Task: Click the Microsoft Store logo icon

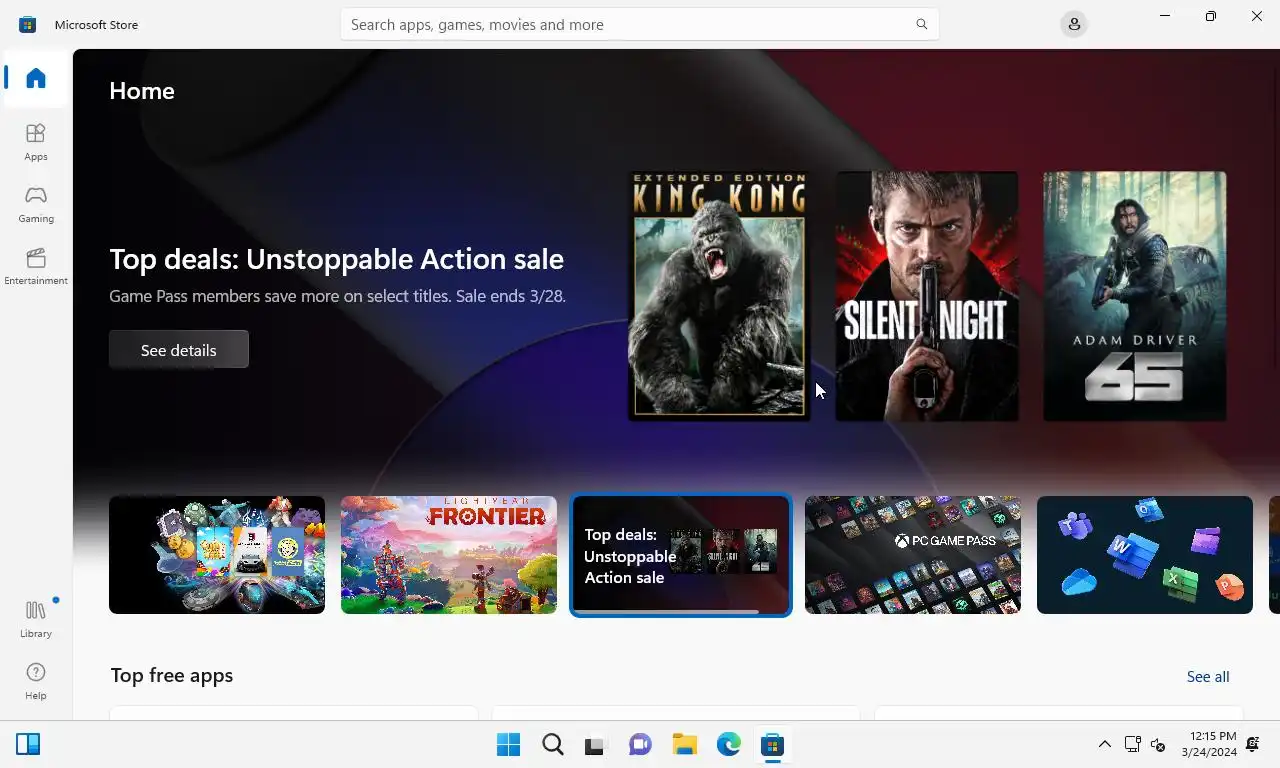Action: coord(27,24)
